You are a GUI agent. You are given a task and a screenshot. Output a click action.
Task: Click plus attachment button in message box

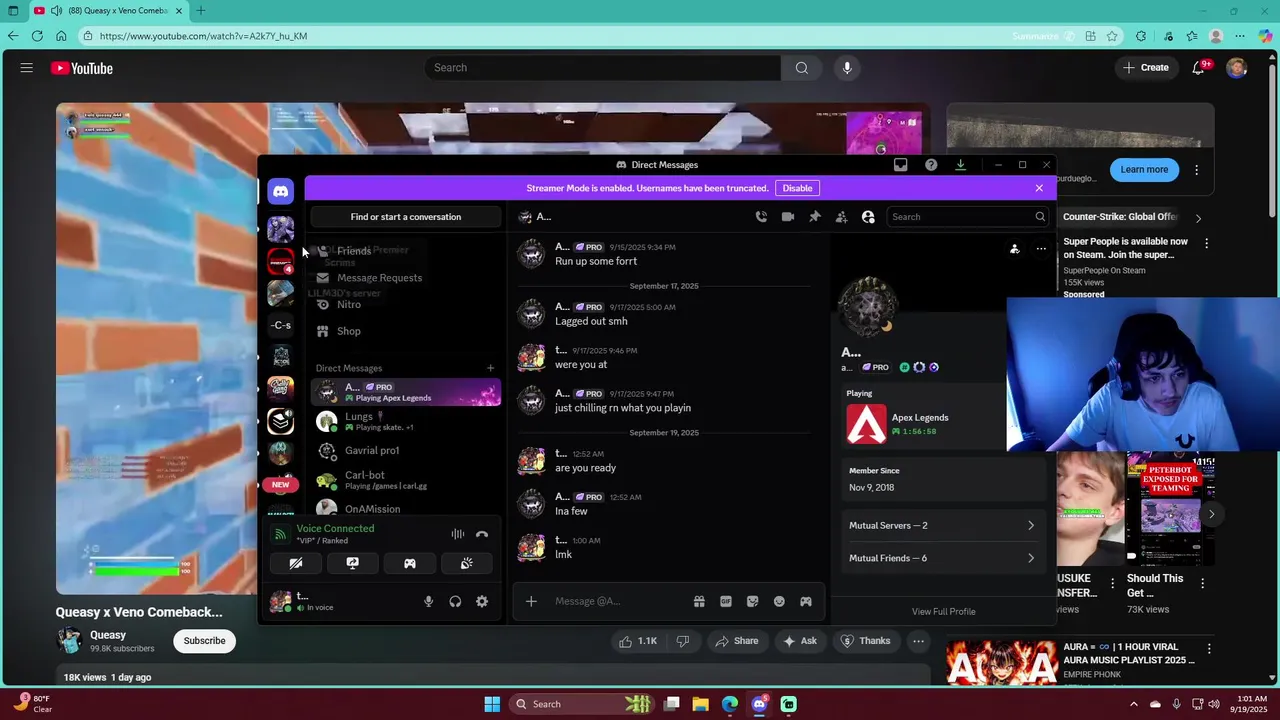tap(531, 601)
